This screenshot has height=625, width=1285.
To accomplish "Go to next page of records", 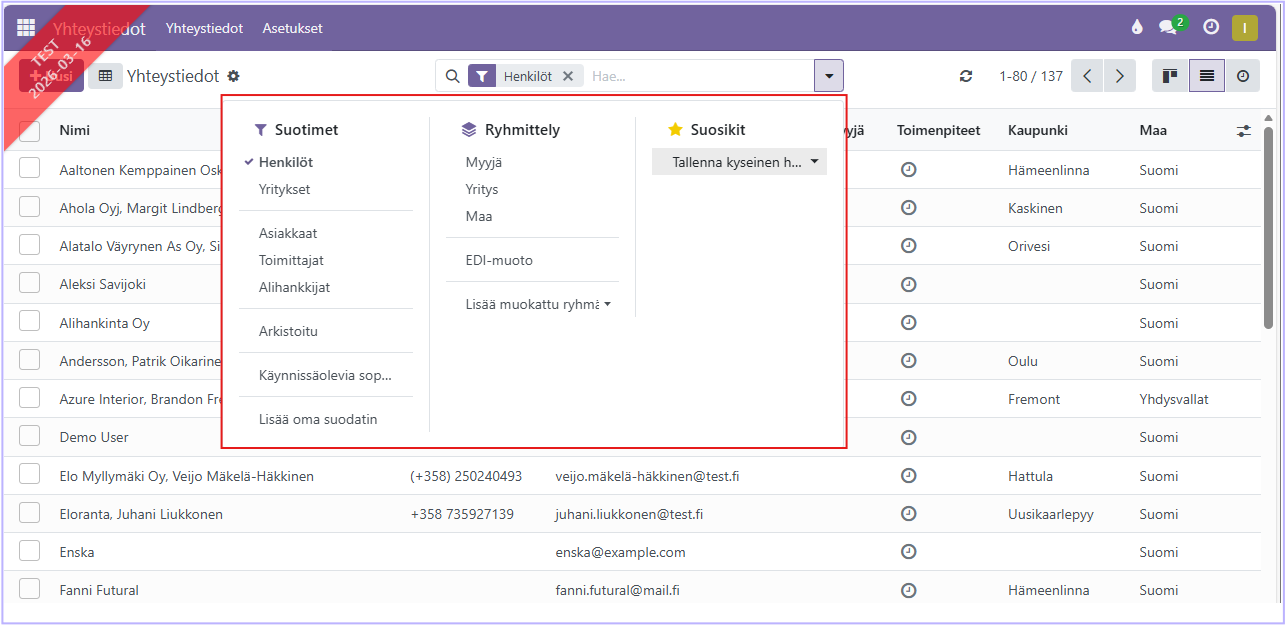I will 1120,76.
